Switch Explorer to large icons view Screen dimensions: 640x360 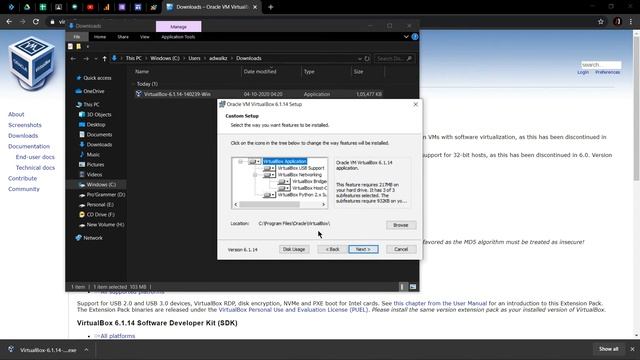(413, 287)
